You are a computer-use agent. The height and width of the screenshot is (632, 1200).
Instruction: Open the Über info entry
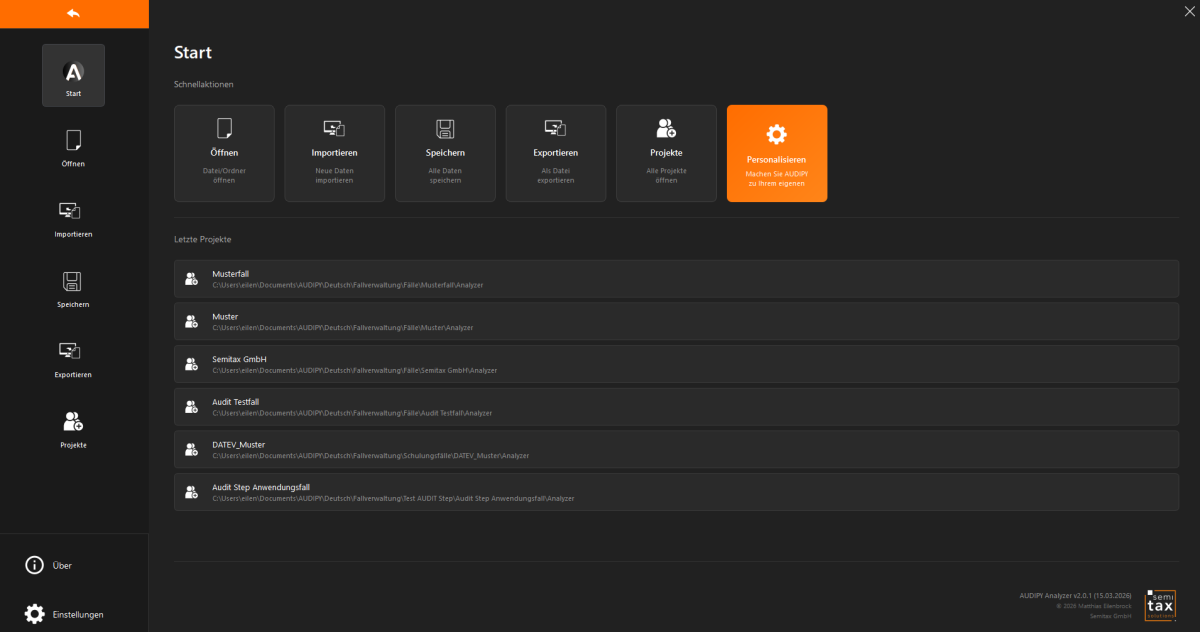pos(50,565)
